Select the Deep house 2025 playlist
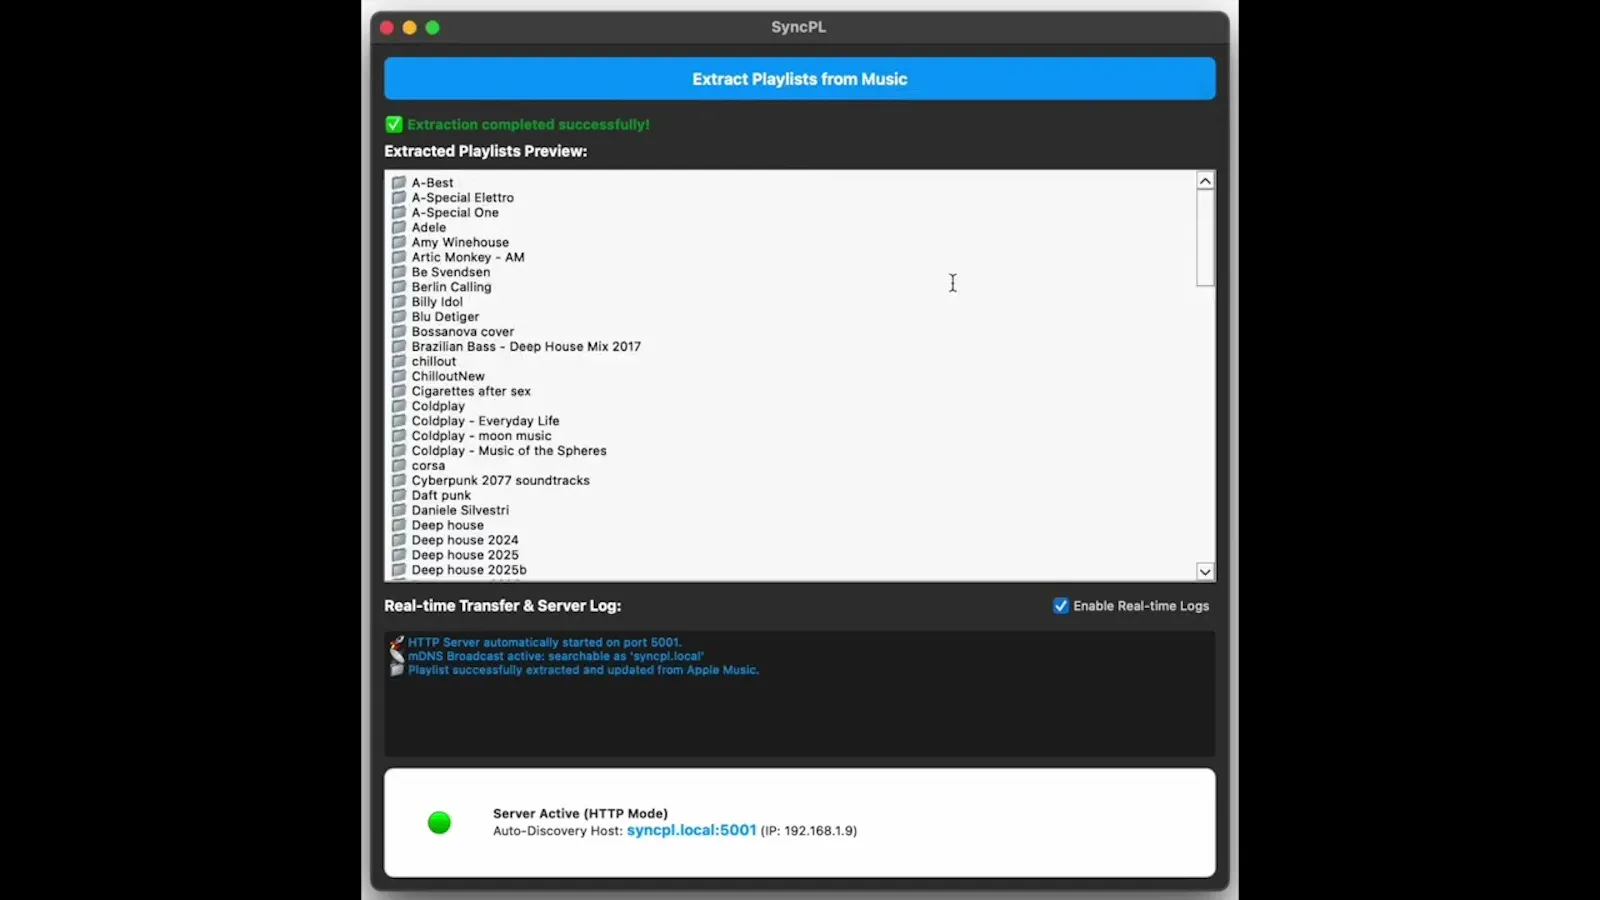Viewport: 1600px width, 900px height. (465, 555)
